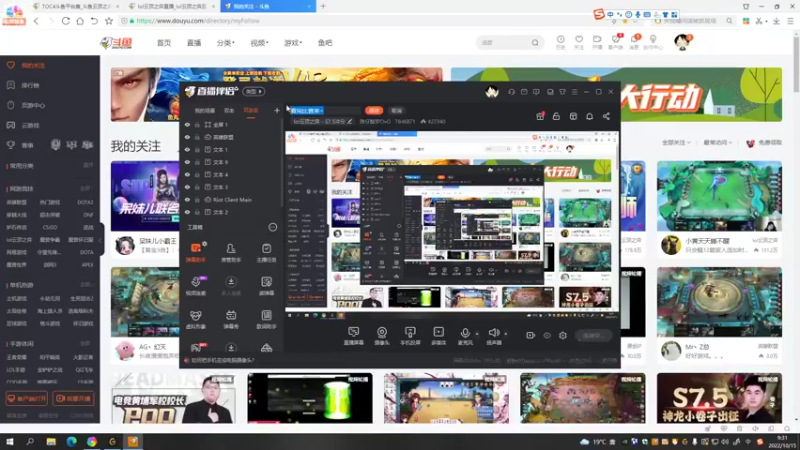Screen dimensions: 800x450
Task: Click the start streaming button
Action: 593,336
